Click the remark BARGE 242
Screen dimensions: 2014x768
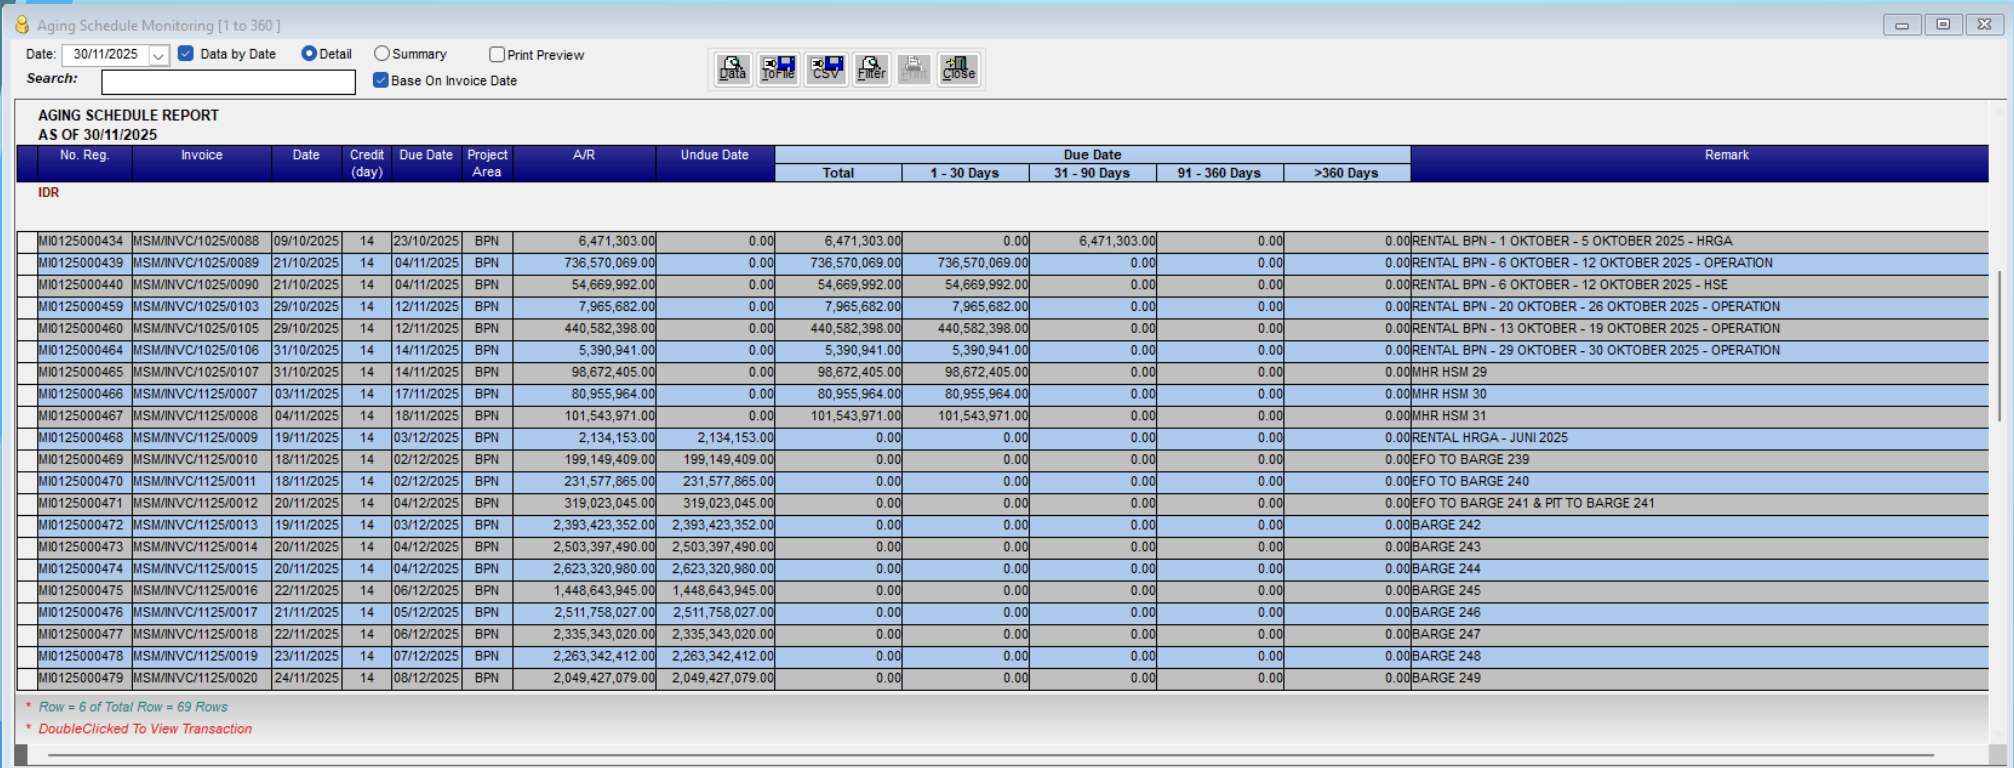(x=1446, y=525)
